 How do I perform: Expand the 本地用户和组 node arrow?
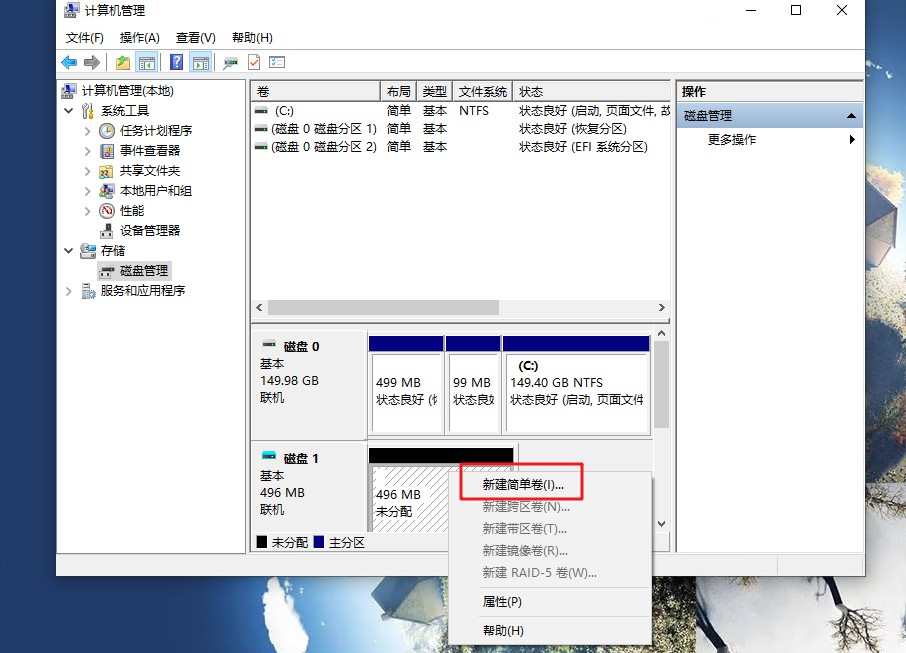click(87, 191)
